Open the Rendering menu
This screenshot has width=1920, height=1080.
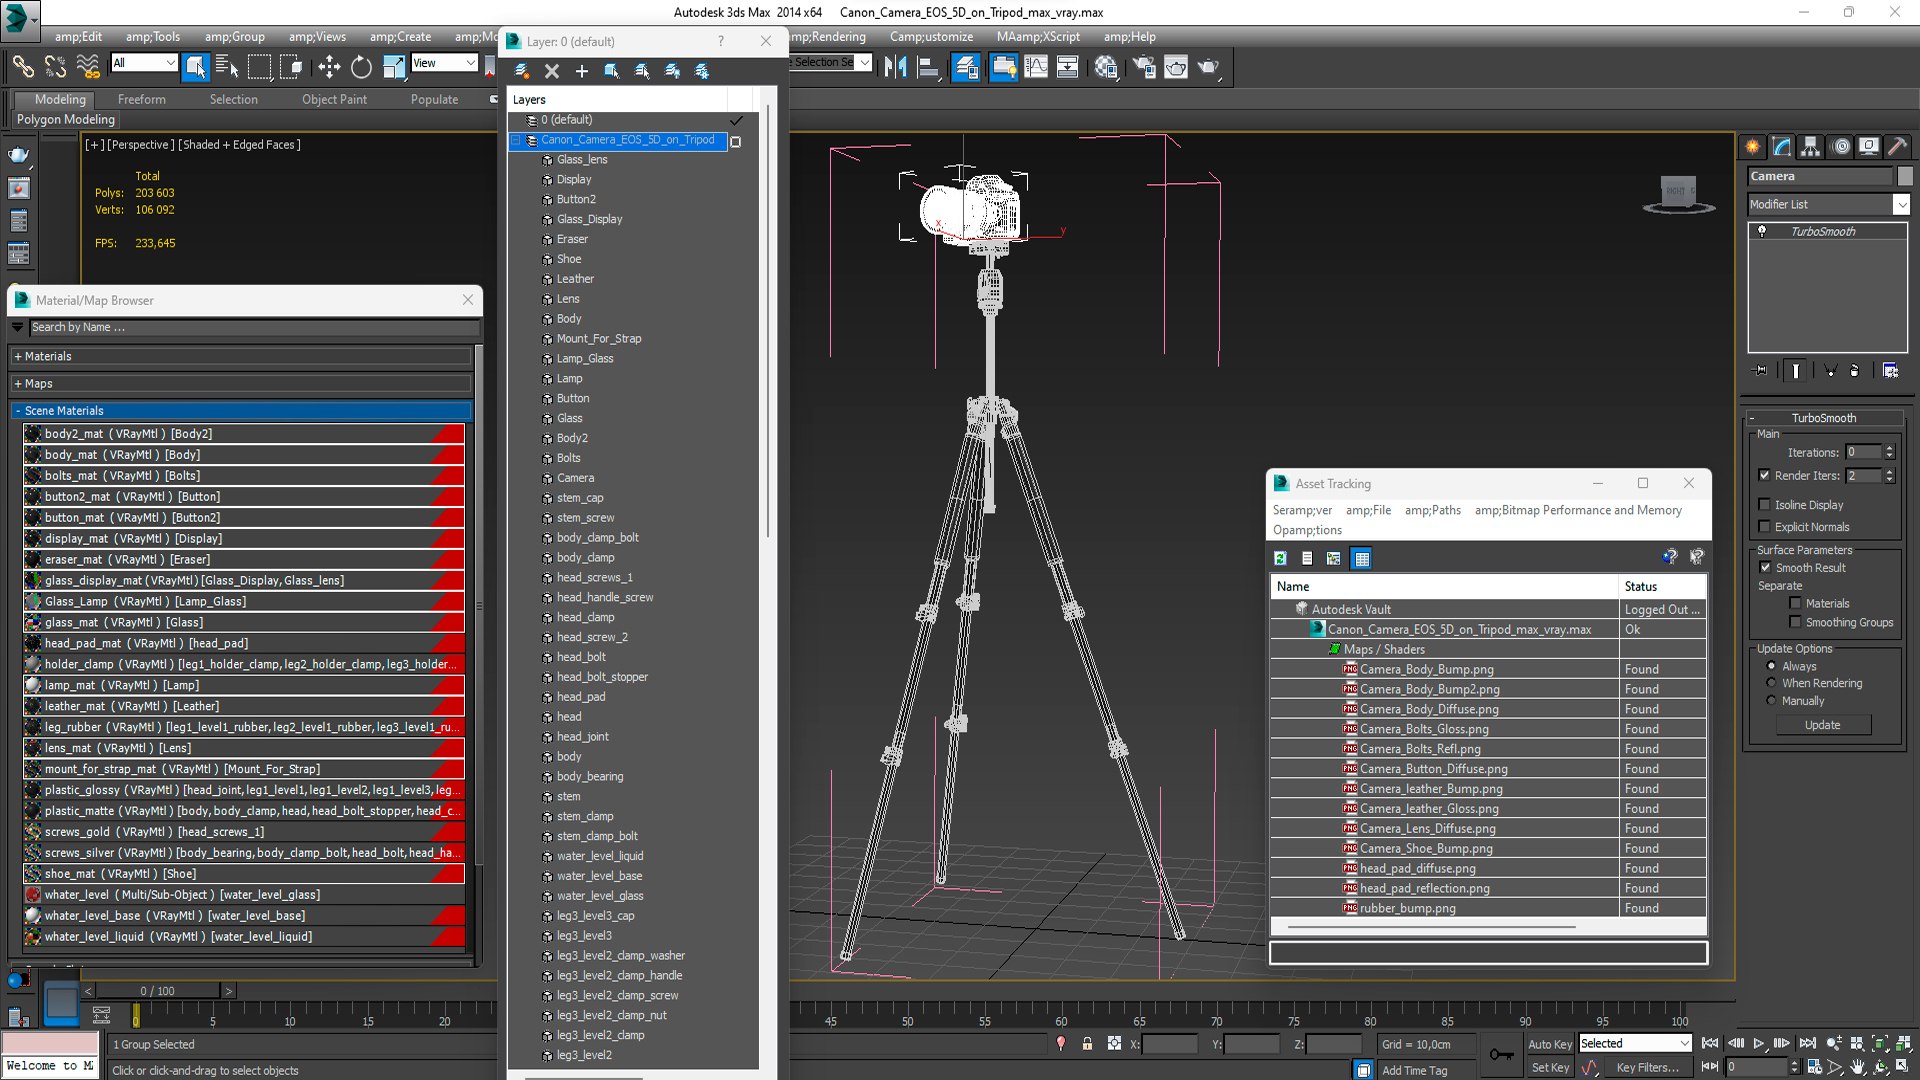pyautogui.click(x=828, y=37)
